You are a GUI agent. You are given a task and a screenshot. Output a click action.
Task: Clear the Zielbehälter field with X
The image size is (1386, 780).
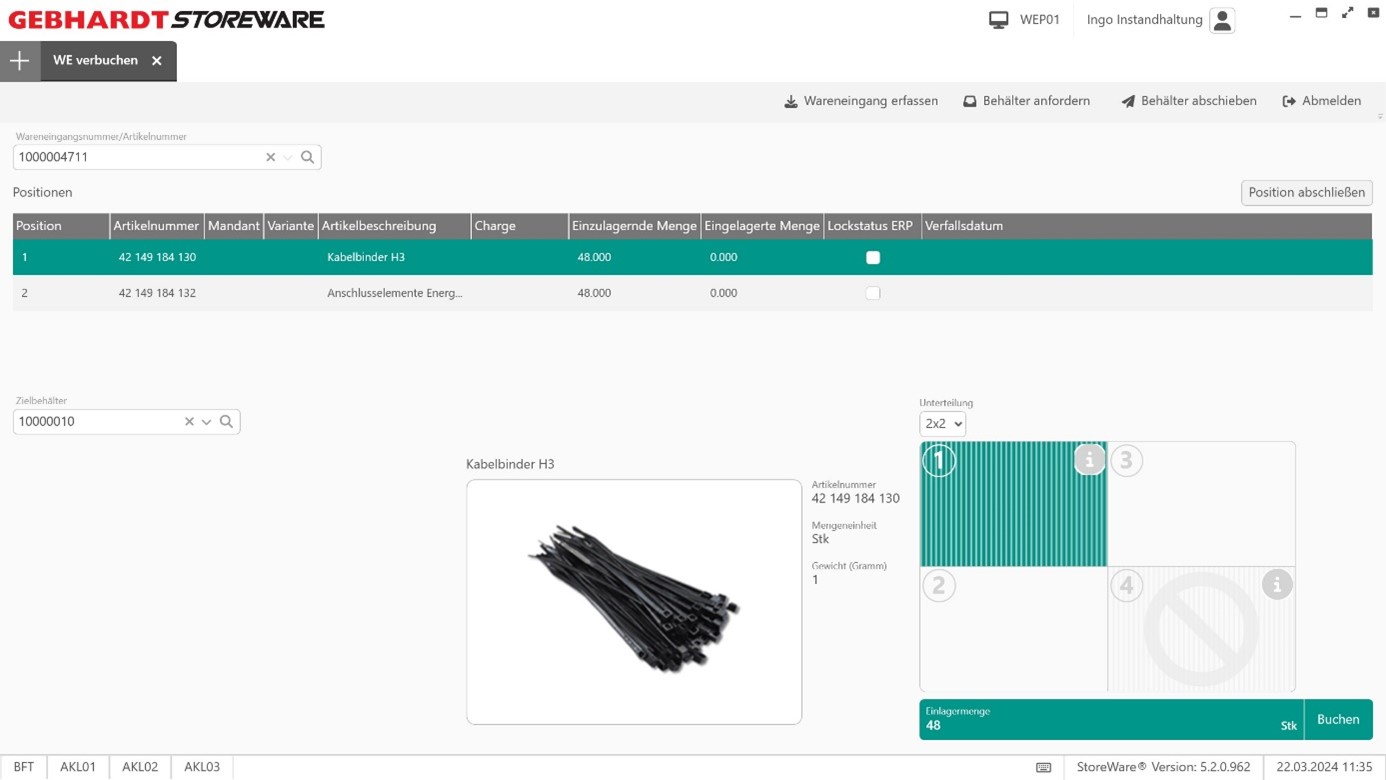pyautogui.click(x=189, y=422)
